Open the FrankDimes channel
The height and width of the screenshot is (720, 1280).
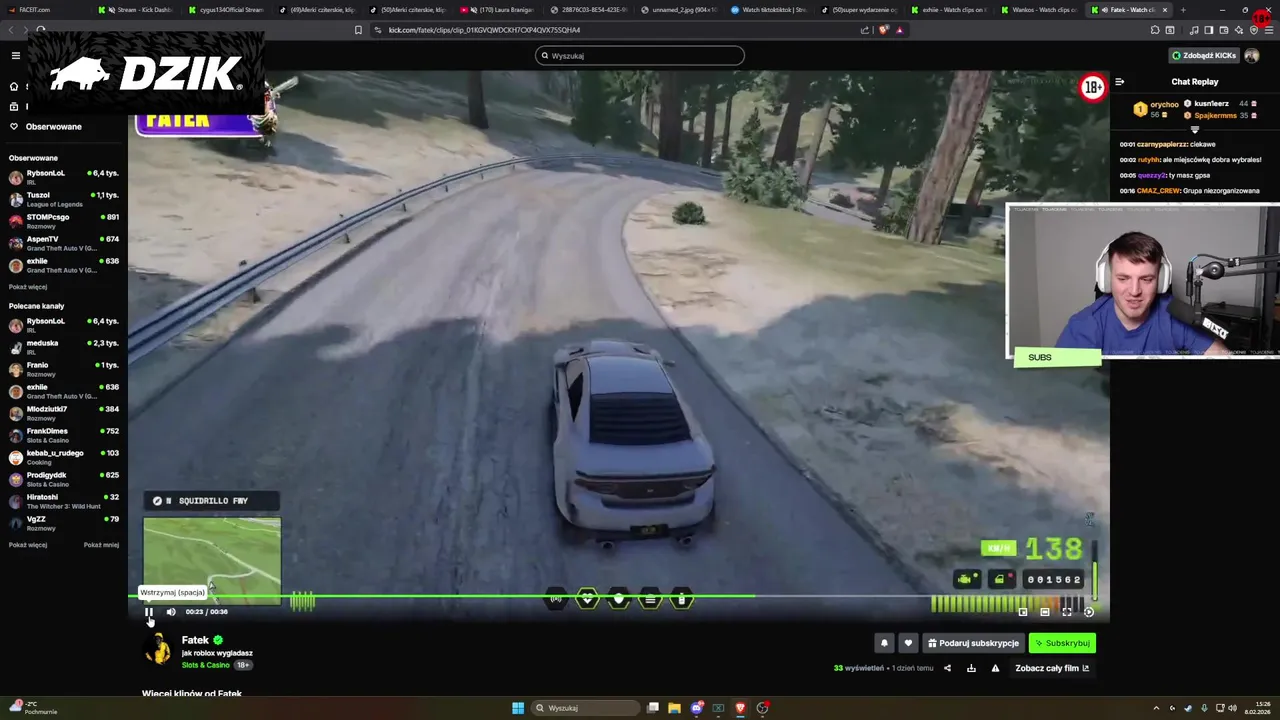tap(64, 436)
